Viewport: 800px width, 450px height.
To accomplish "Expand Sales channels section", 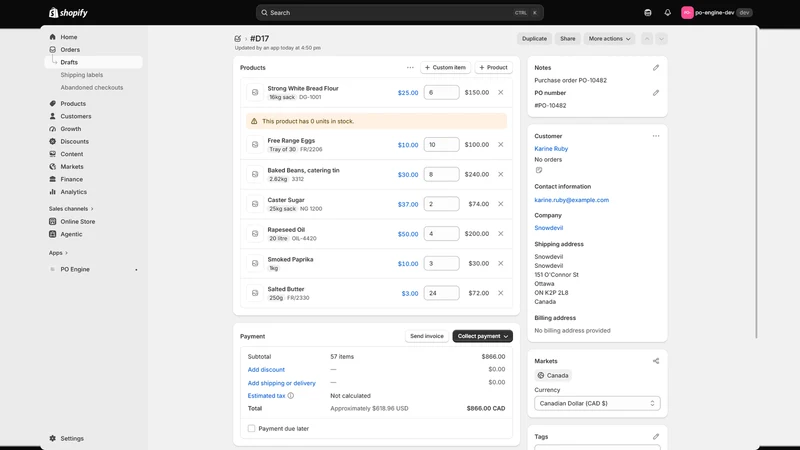I will click(x=71, y=209).
